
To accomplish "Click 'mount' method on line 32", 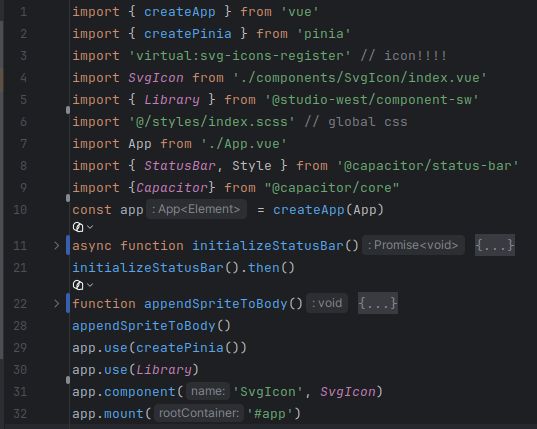I will pos(124,413).
